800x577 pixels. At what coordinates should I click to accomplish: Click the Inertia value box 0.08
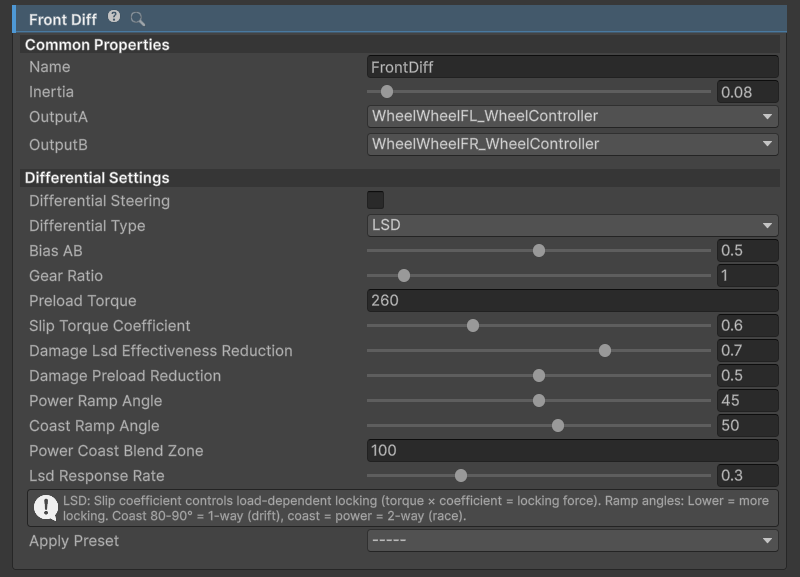[747, 92]
